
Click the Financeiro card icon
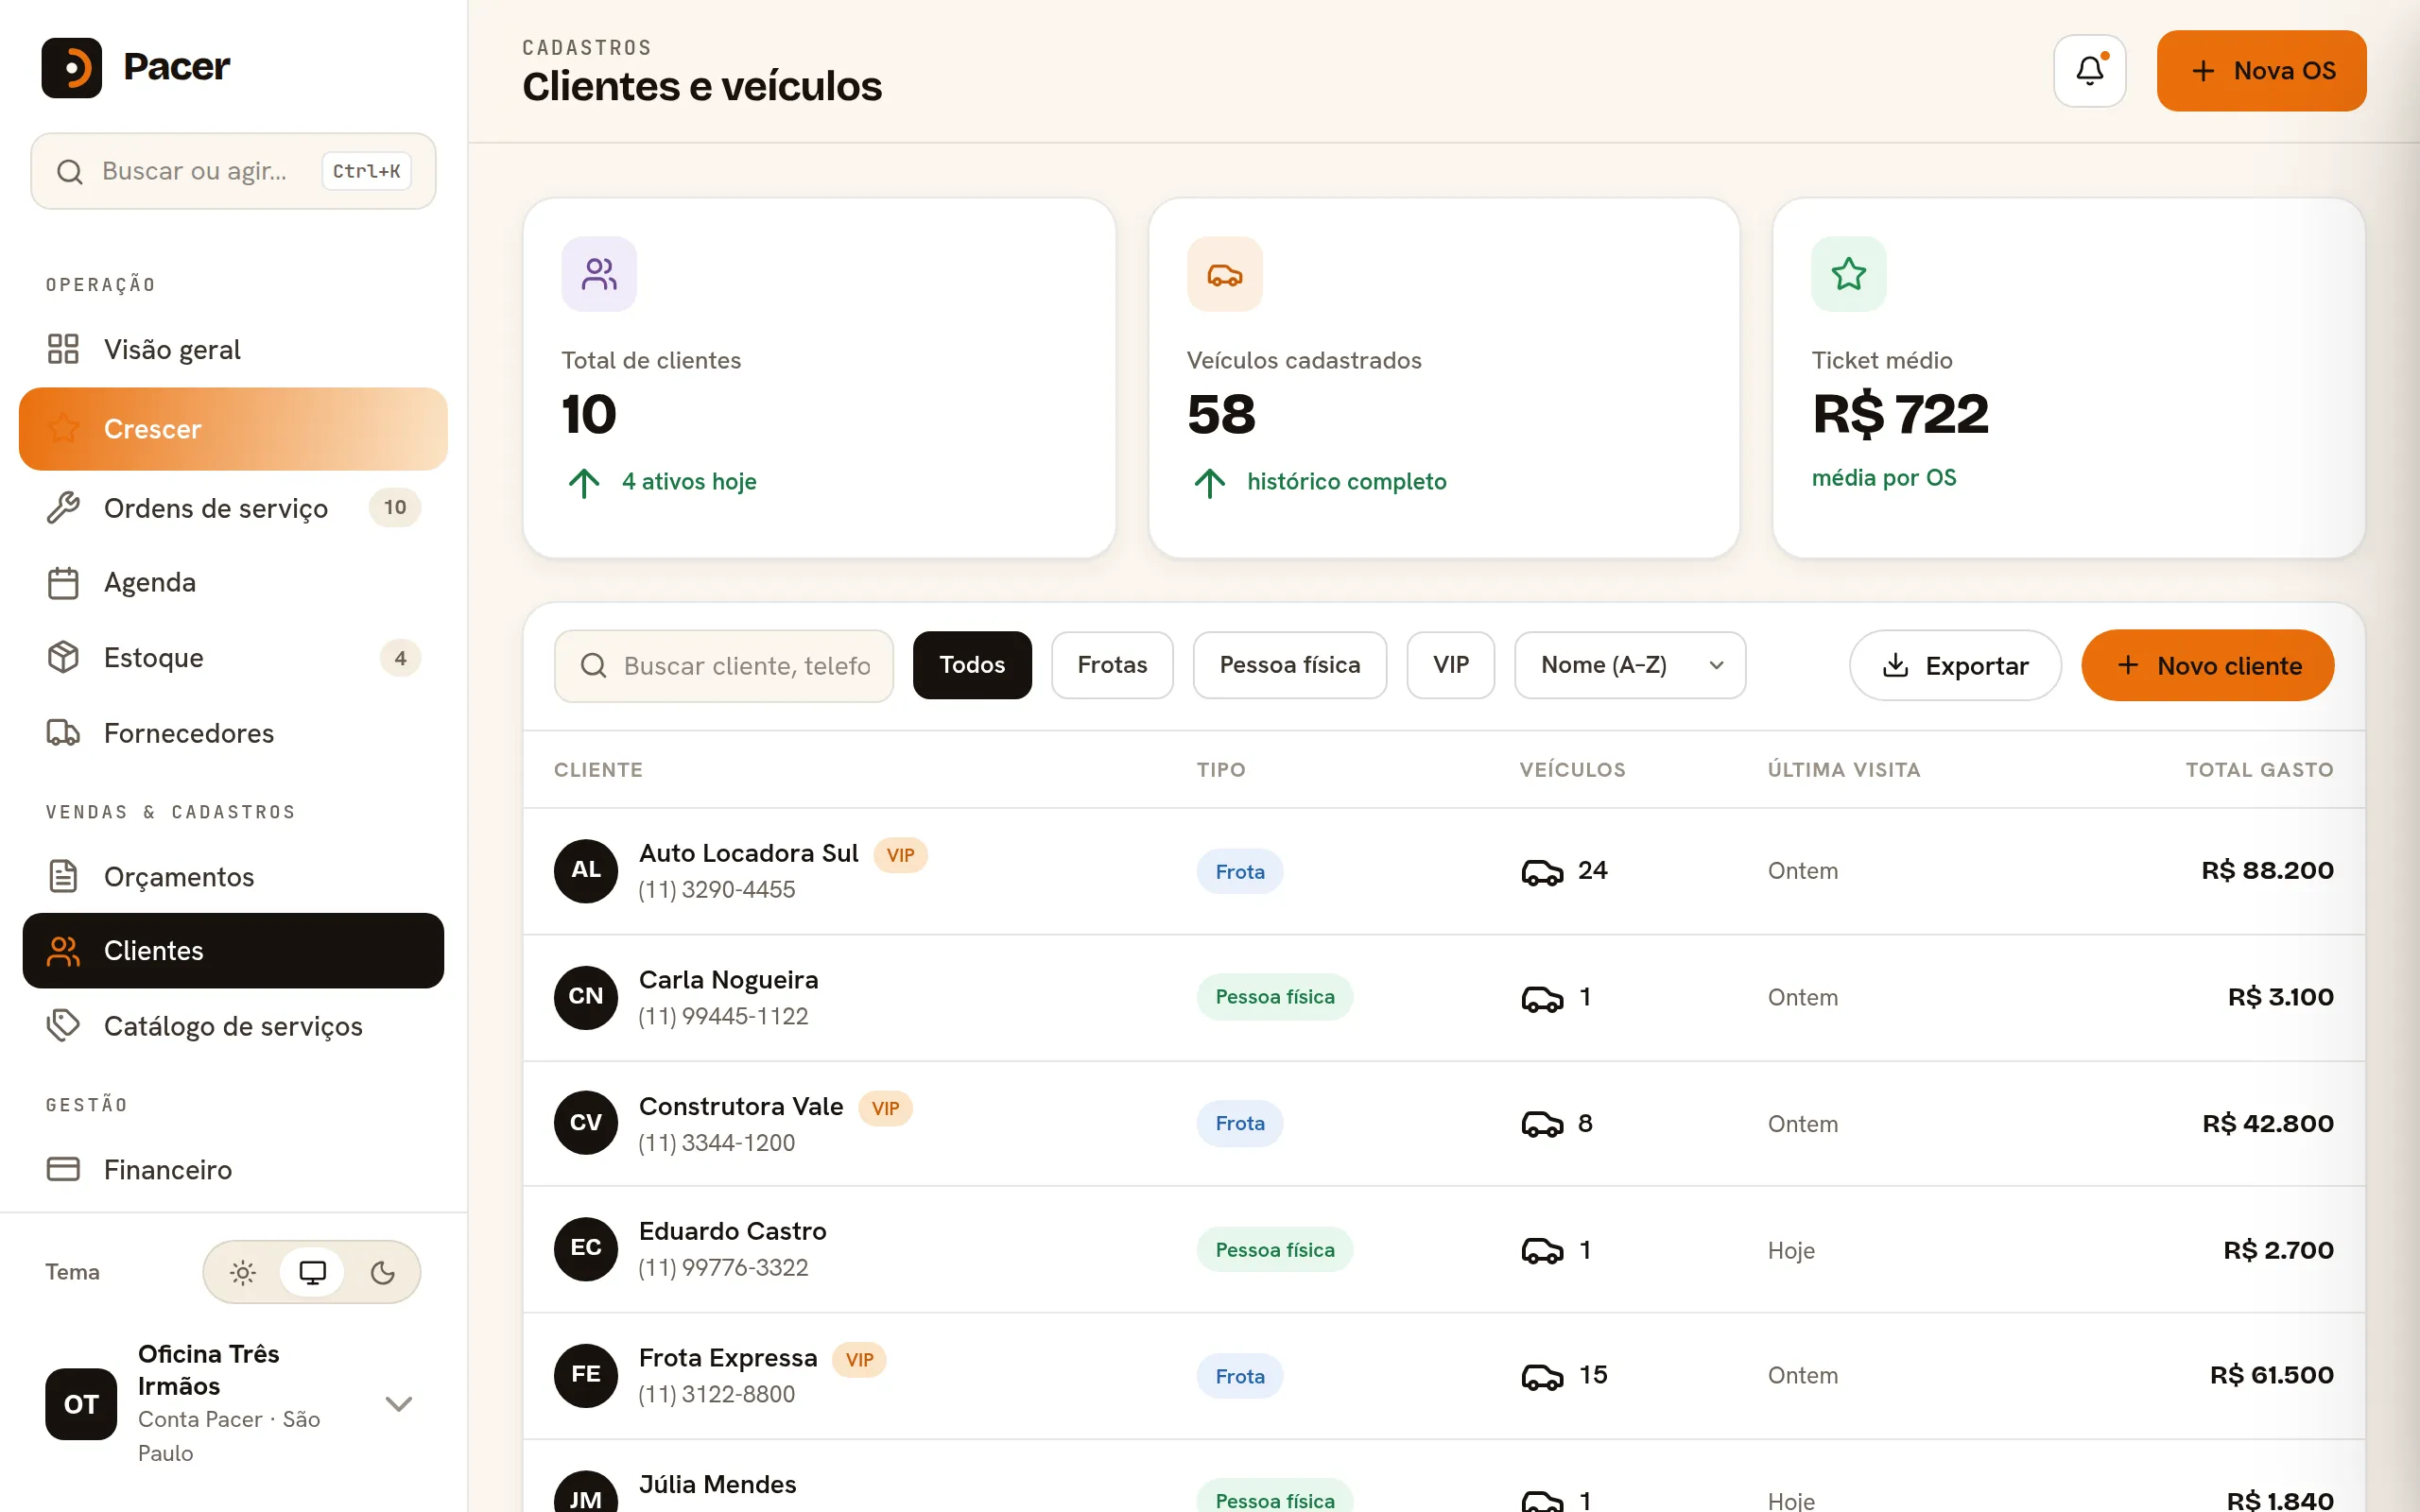click(63, 1168)
